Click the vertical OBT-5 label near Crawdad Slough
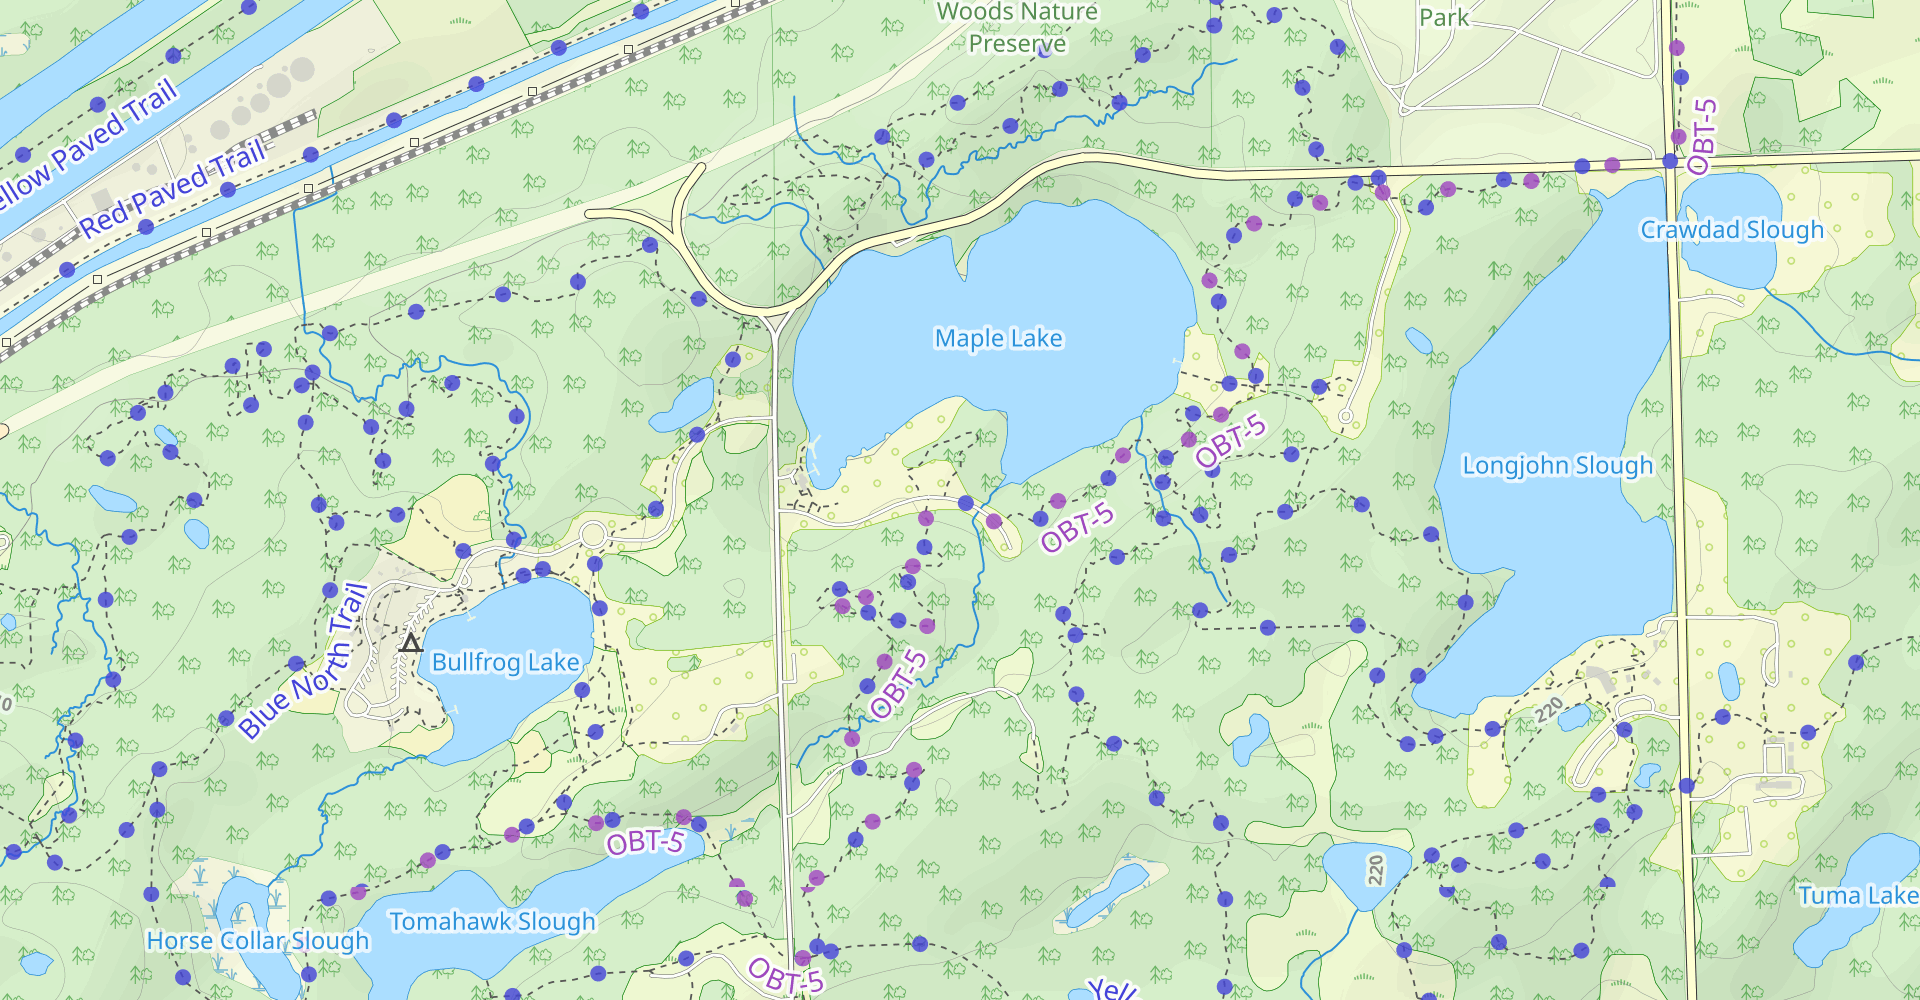Viewport: 1920px width, 1000px height. [x=1702, y=137]
